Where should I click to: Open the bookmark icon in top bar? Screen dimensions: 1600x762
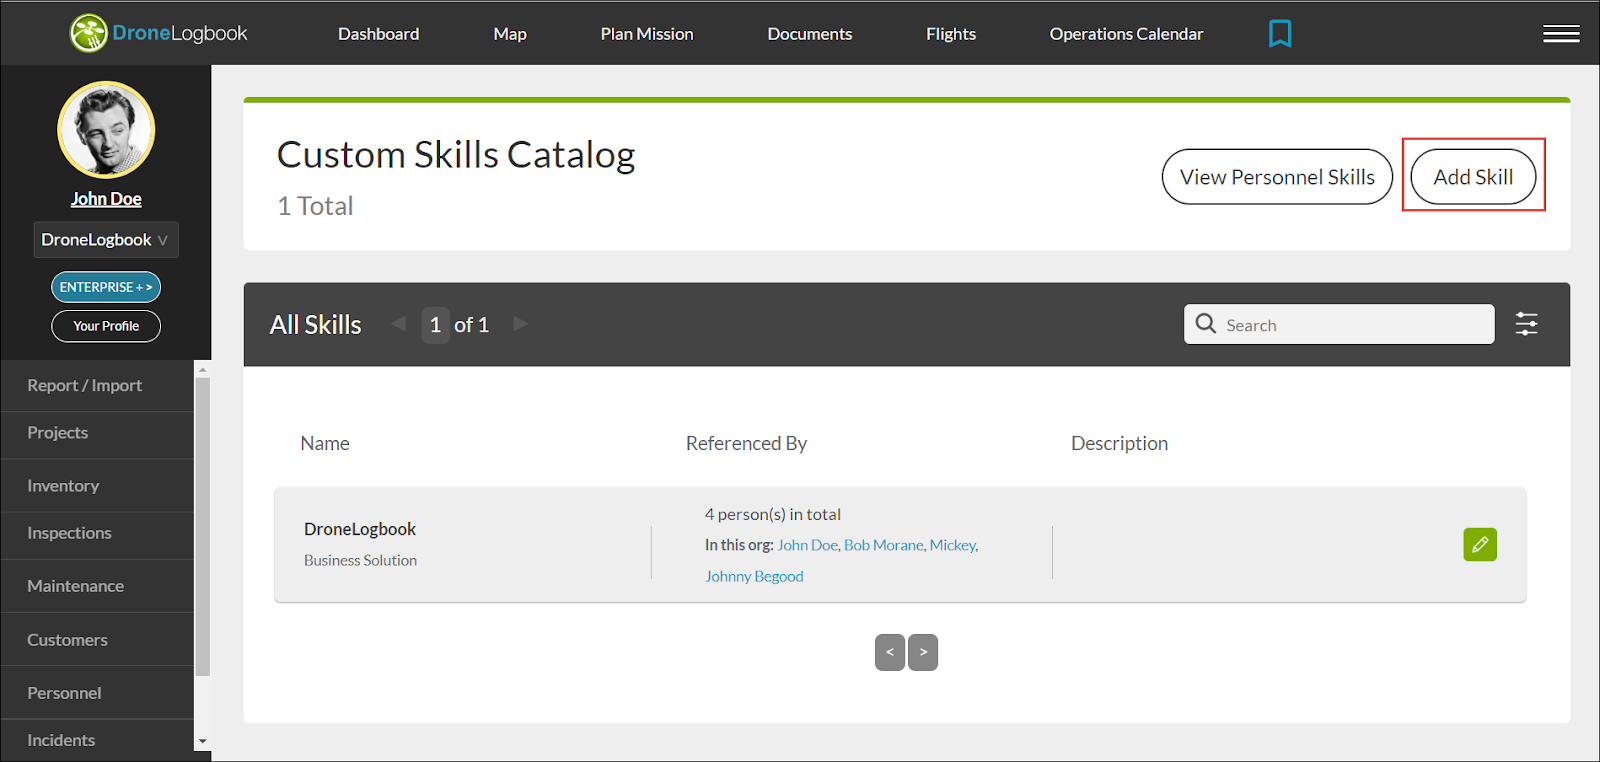(1280, 34)
